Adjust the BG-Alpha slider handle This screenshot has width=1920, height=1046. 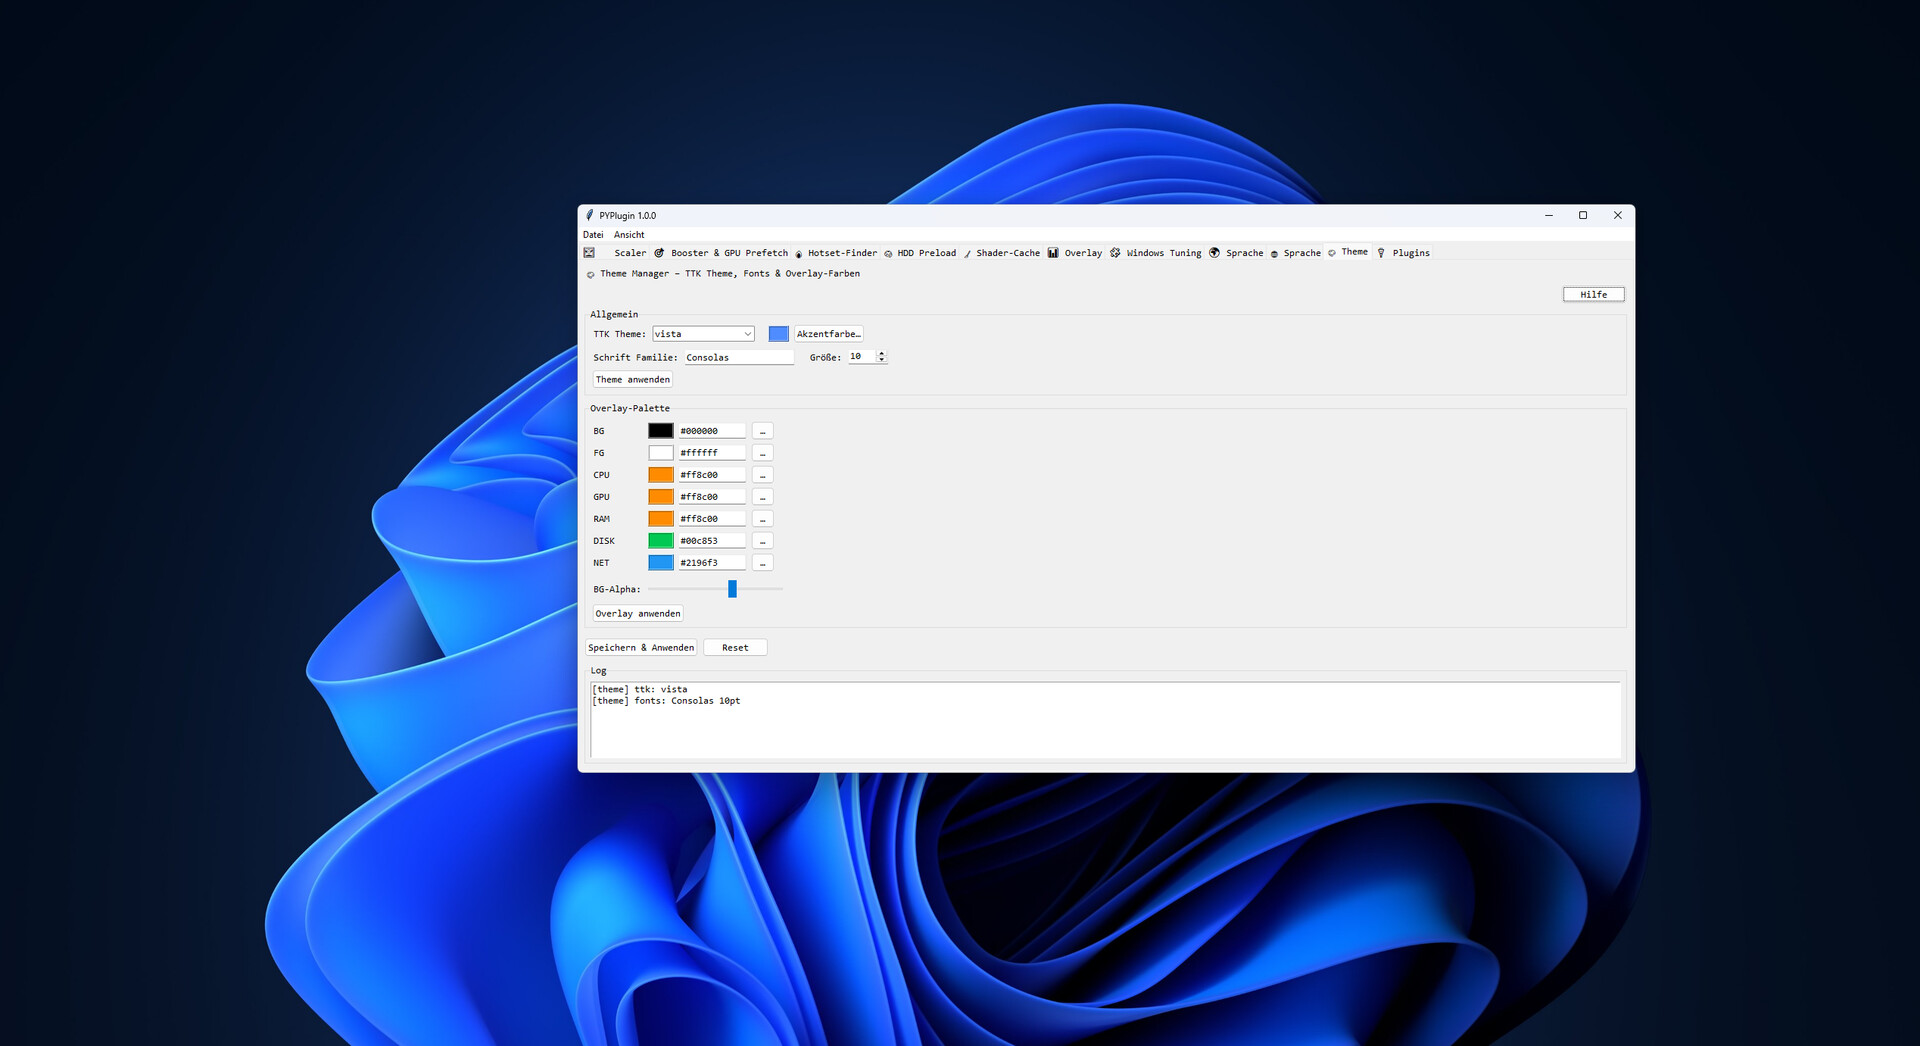coord(732,589)
